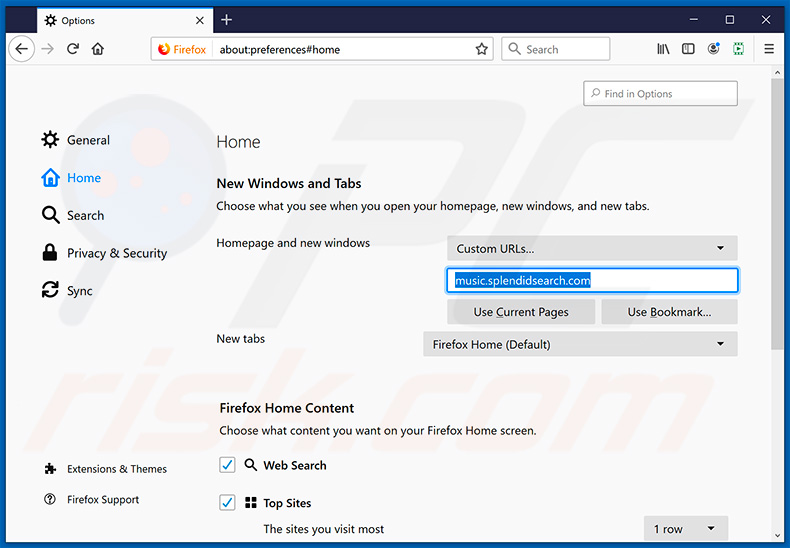790x548 pixels.
Task: Click the Extensions & Themes puzzle icon
Action: pos(50,468)
